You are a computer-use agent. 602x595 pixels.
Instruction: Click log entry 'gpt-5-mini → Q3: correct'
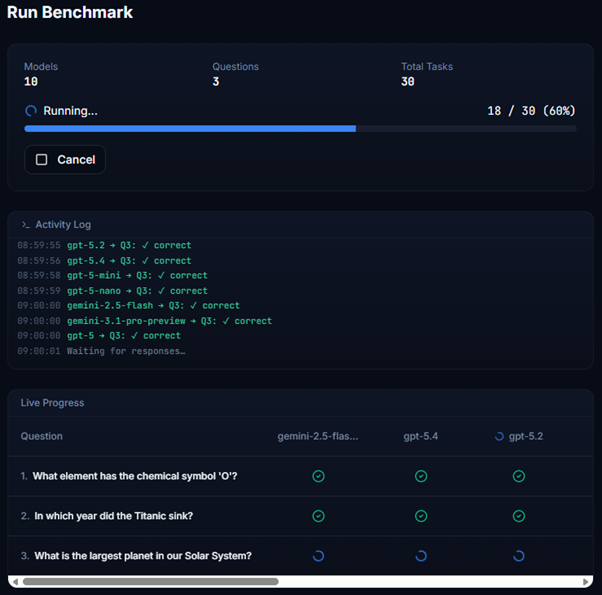pos(137,276)
